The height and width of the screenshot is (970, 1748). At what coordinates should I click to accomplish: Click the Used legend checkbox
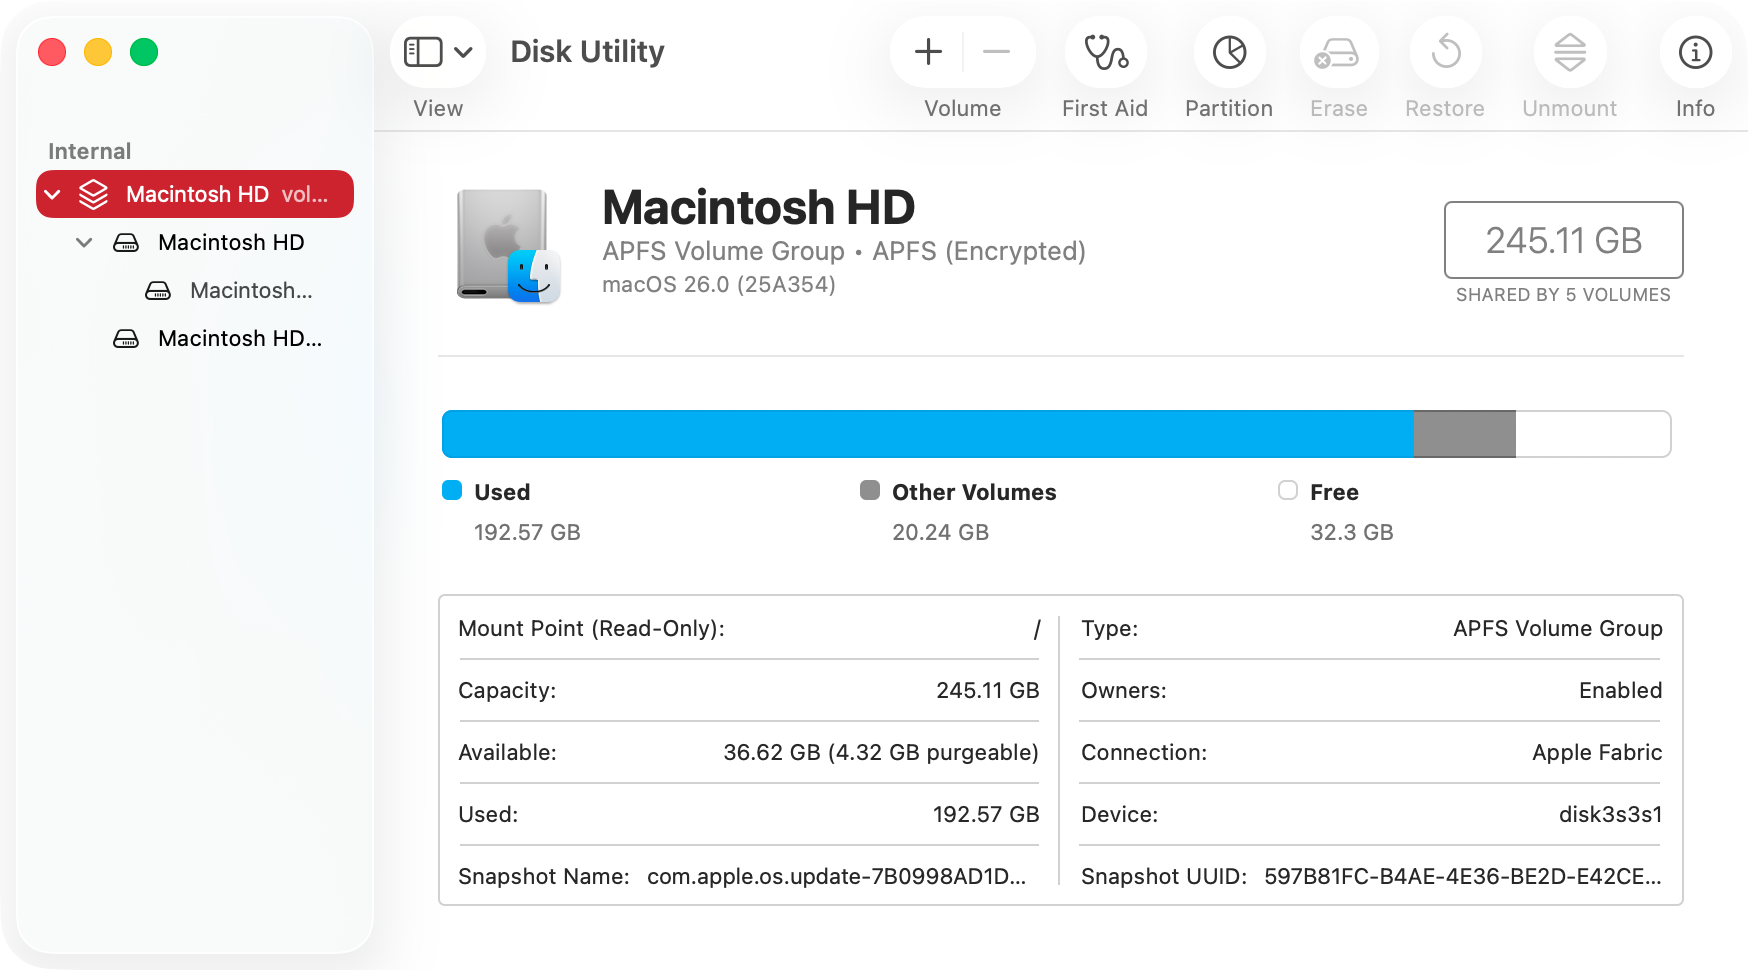(452, 491)
